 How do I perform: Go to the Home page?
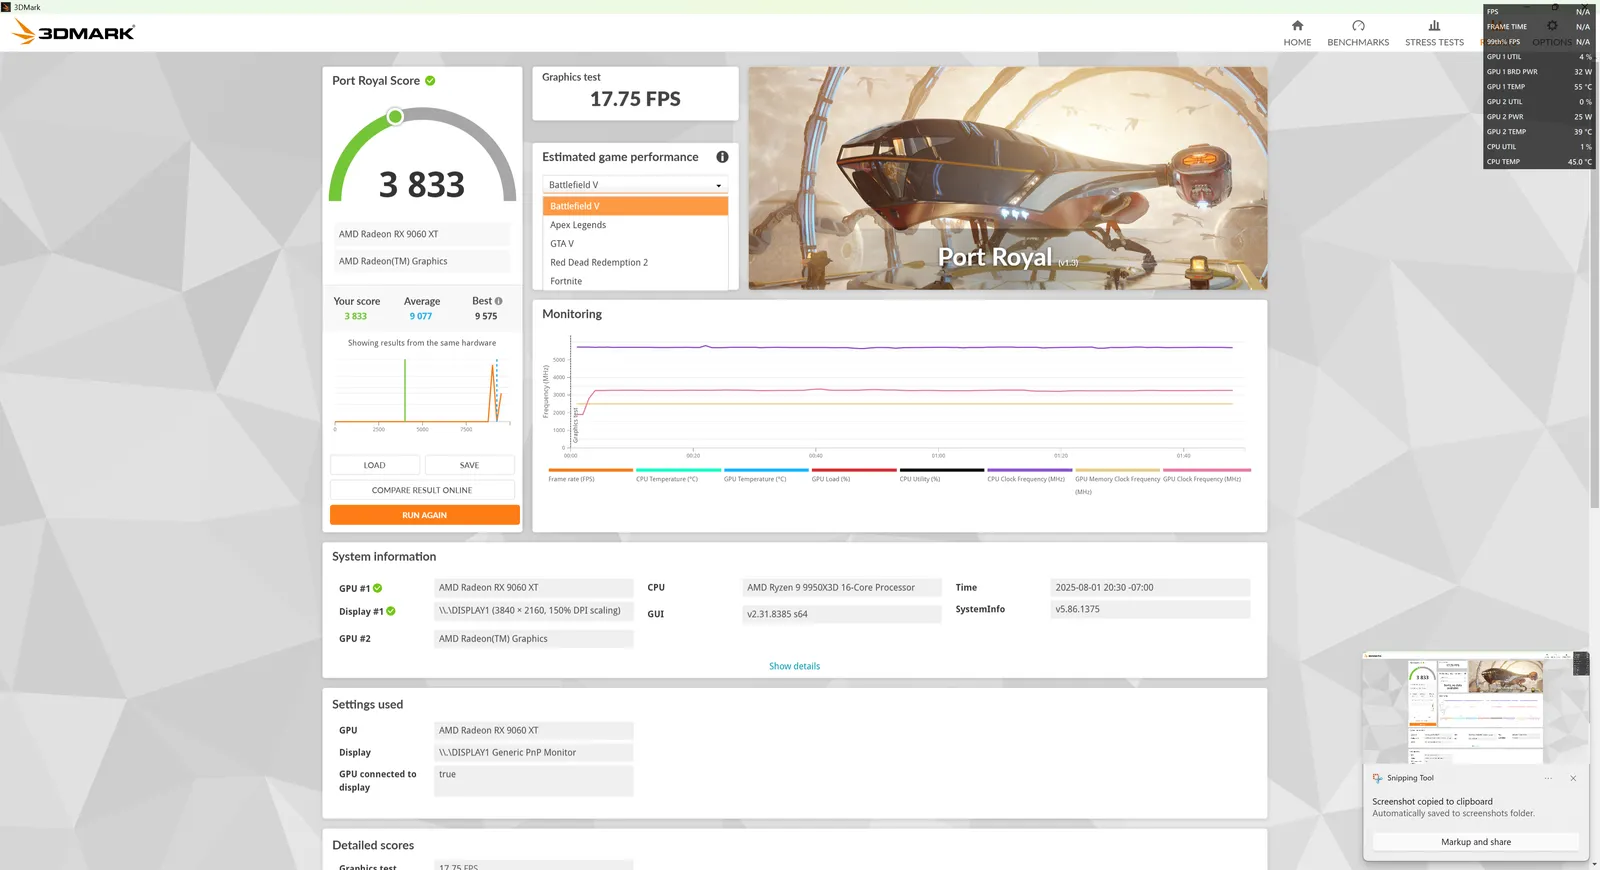[1297, 33]
